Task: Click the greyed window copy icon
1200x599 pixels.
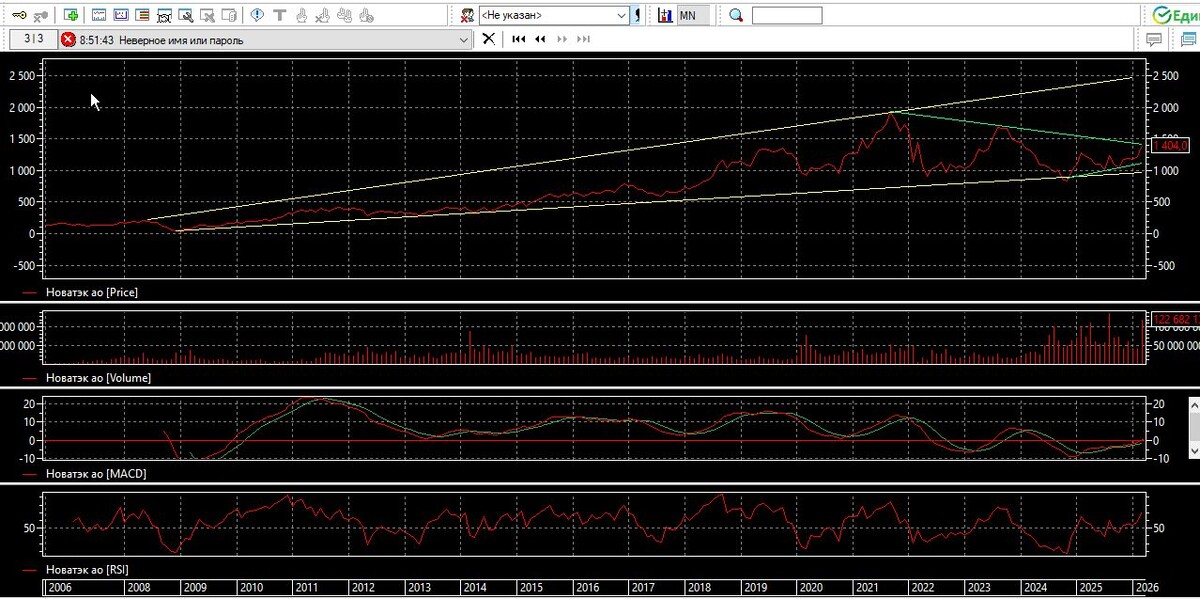Action: tap(230, 15)
